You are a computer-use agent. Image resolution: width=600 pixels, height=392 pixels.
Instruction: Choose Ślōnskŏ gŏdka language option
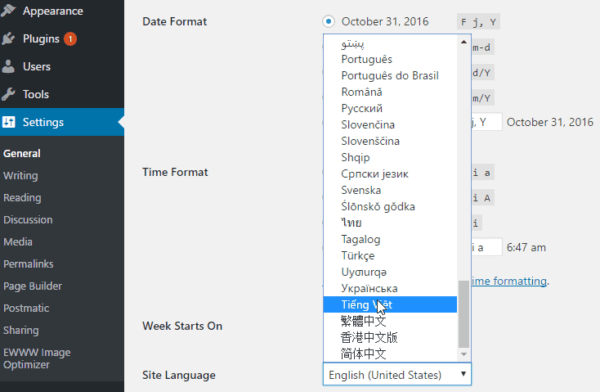coord(390,207)
